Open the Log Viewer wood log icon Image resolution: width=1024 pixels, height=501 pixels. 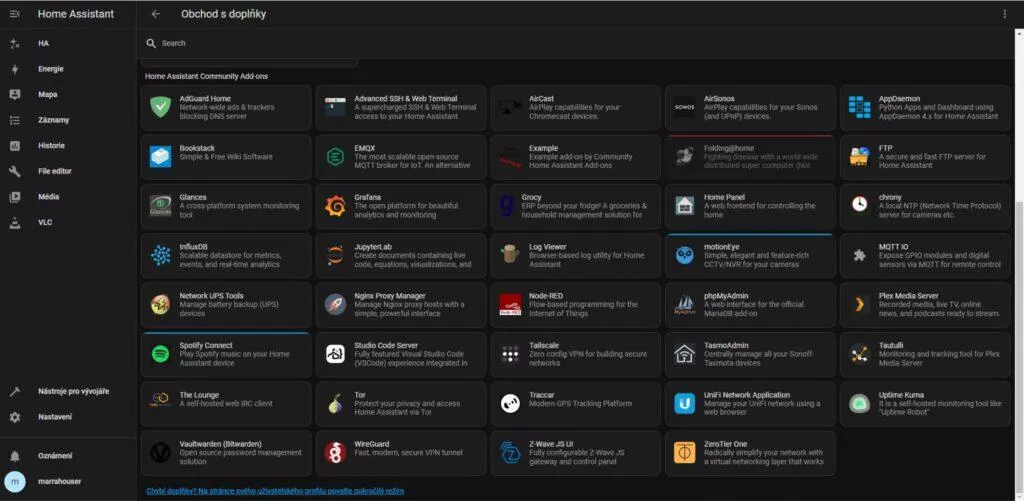pyautogui.click(x=510, y=255)
